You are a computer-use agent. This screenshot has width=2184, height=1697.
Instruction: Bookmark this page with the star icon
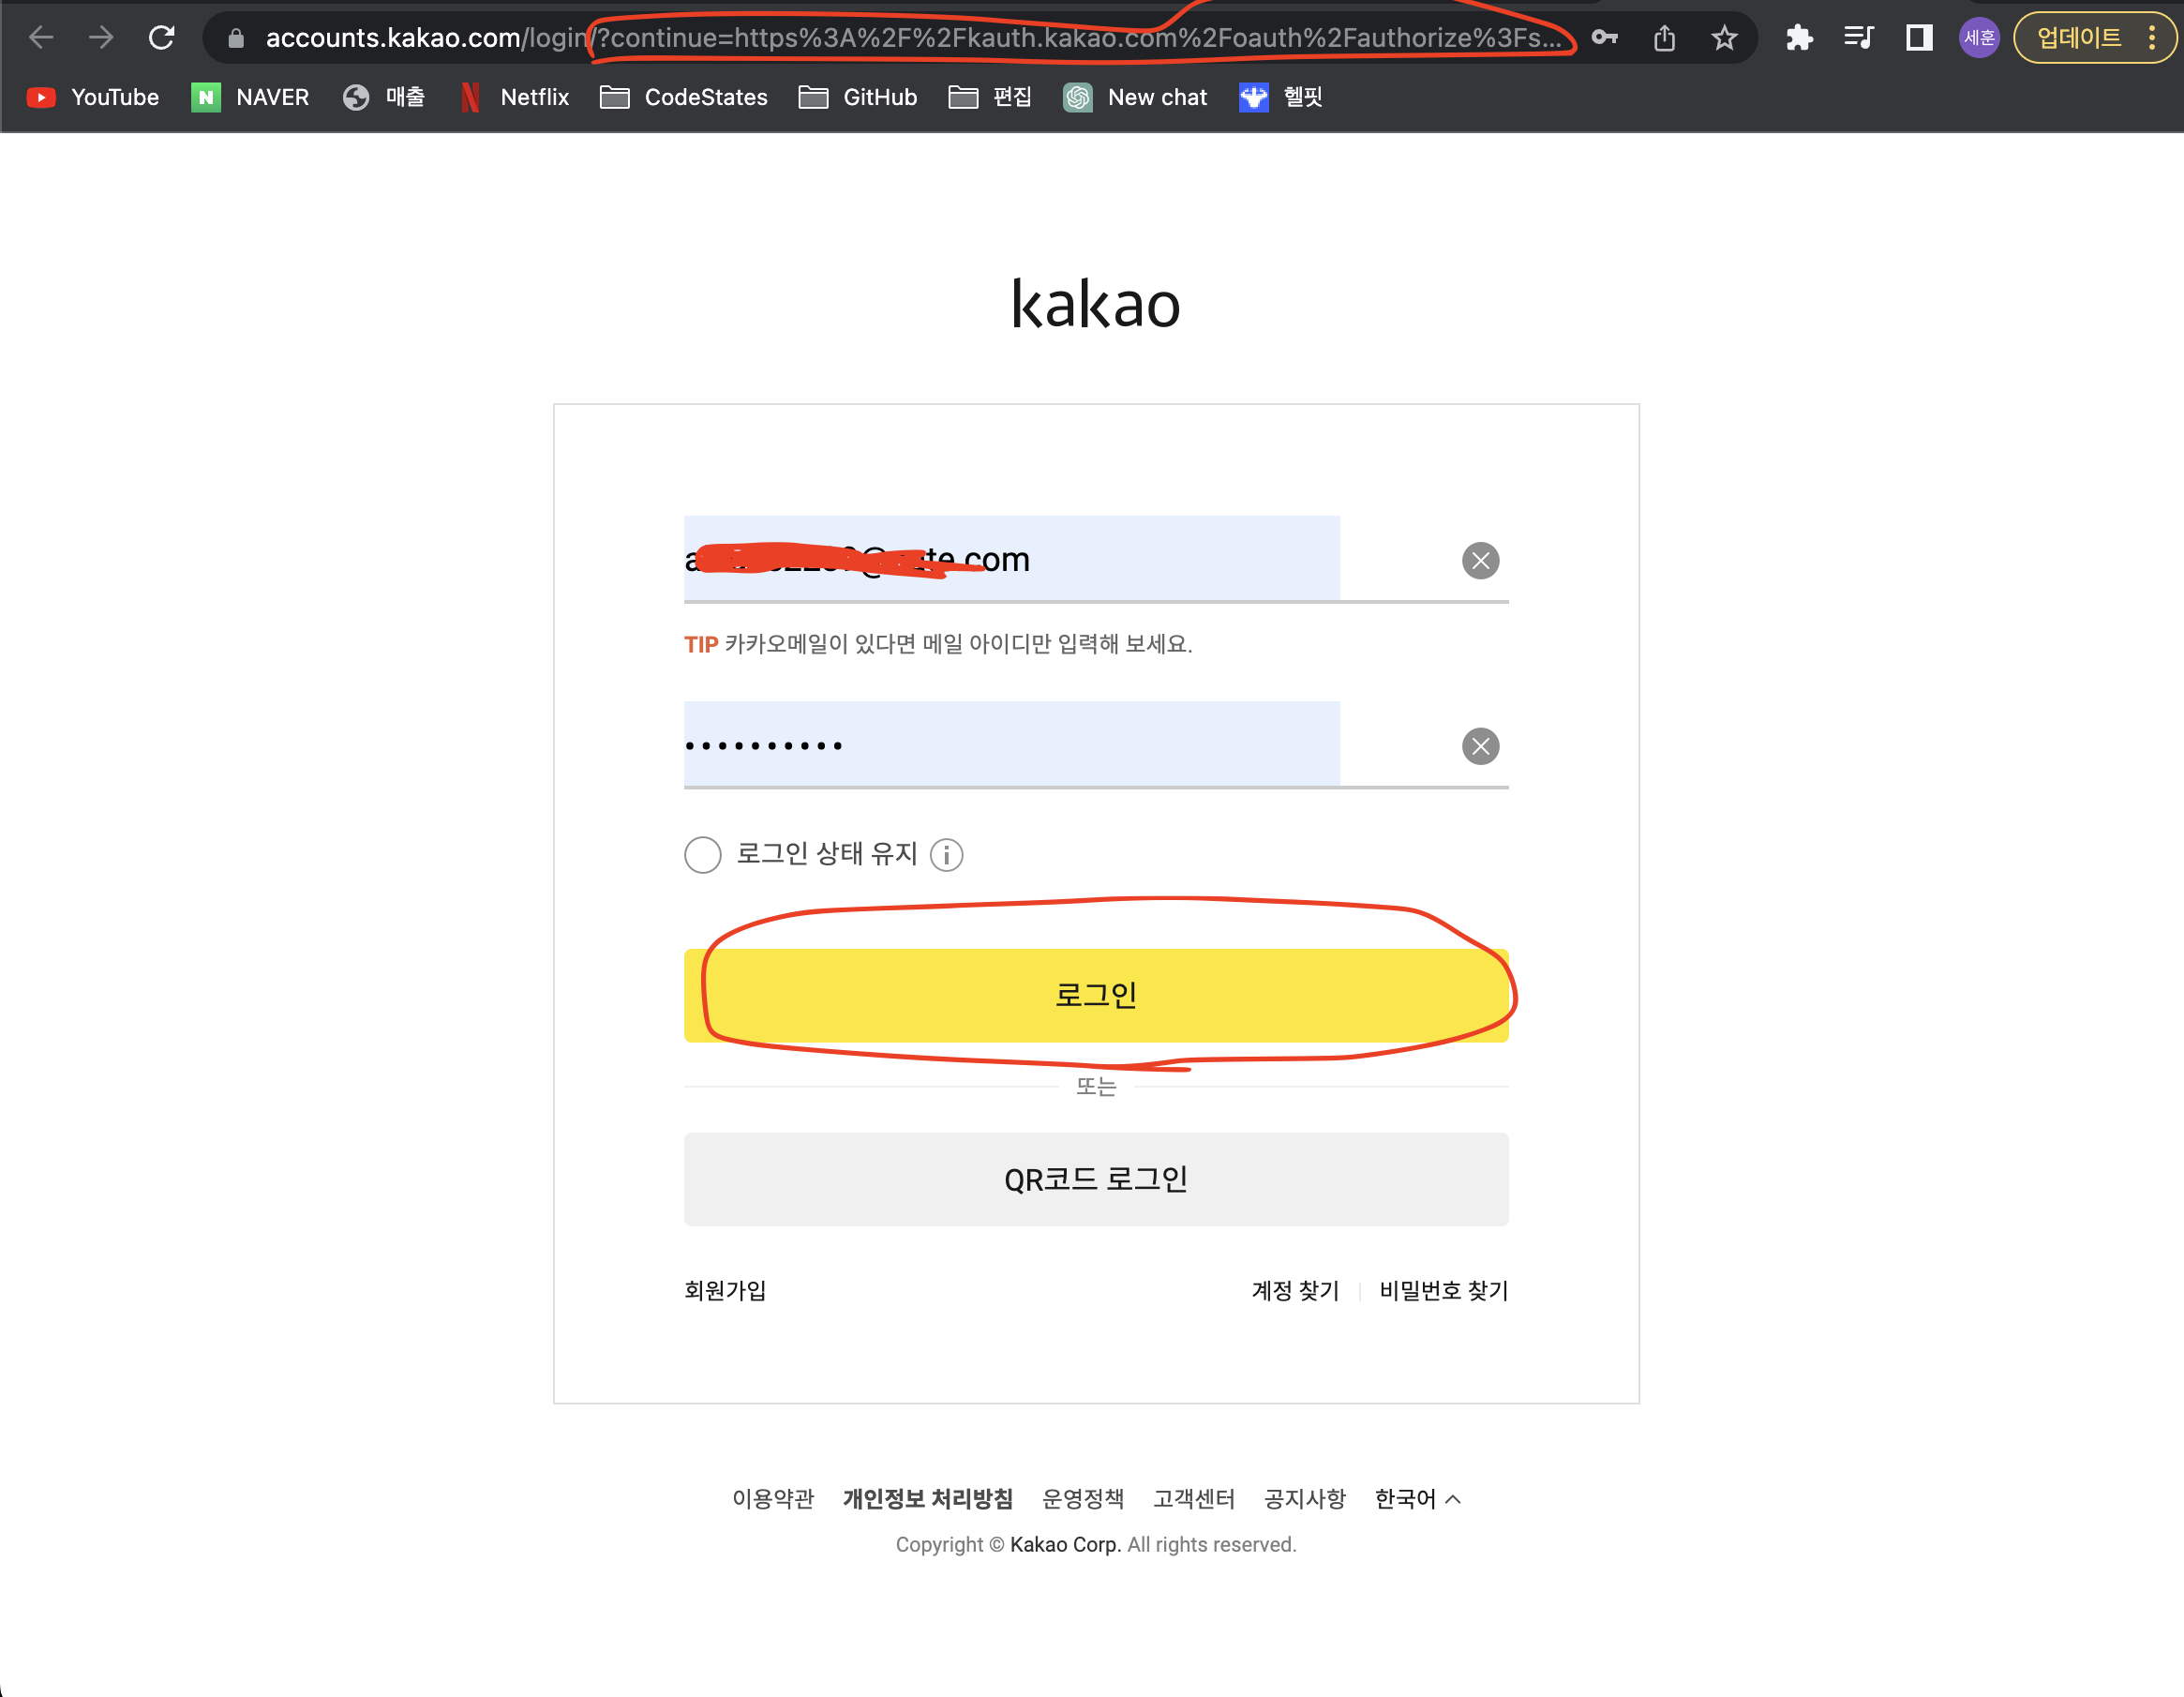1724,38
